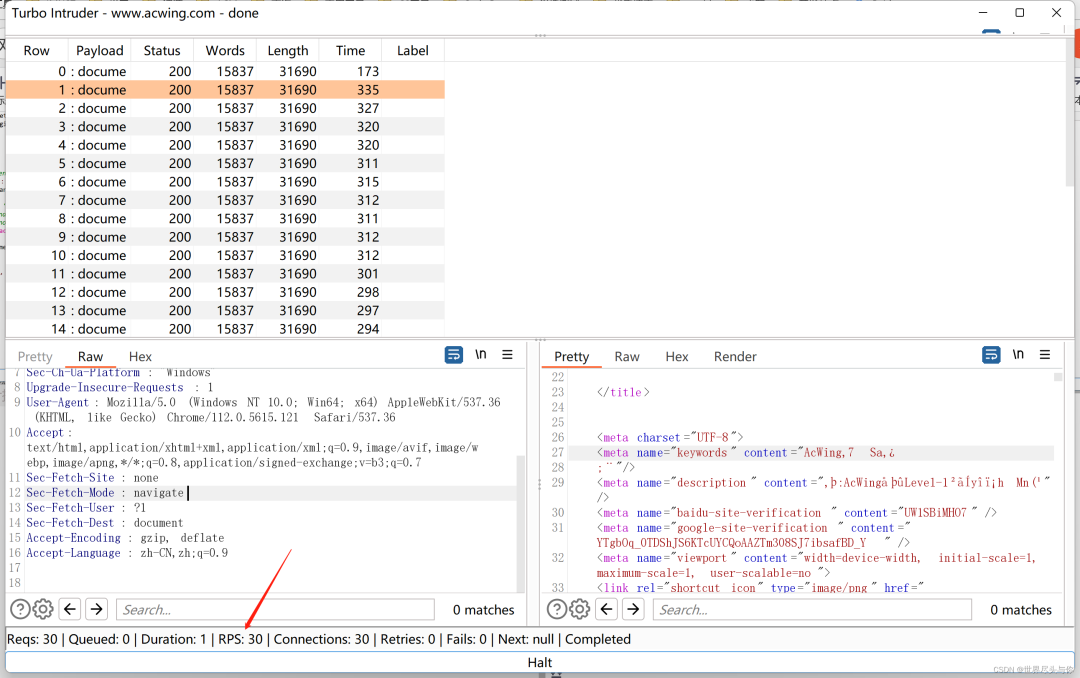Select the request Raw tab

[x=90, y=356]
